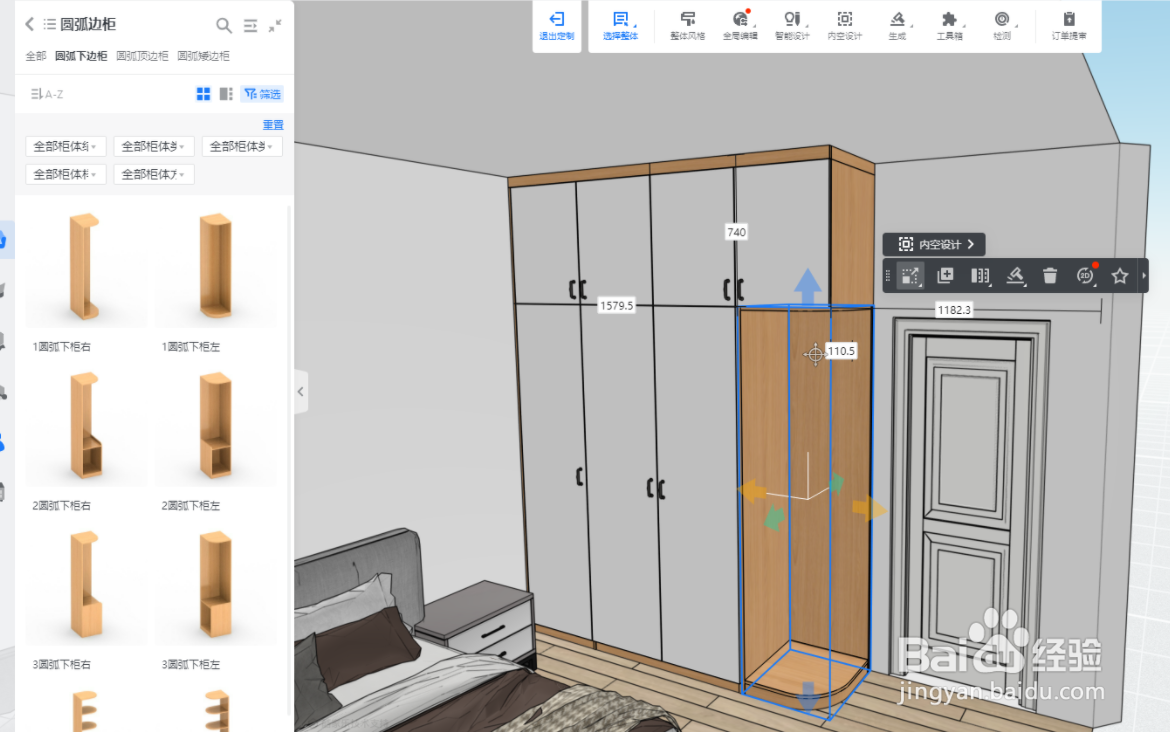Open the 全部柜体 dropdown below the 重置 link

(x=242, y=146)
